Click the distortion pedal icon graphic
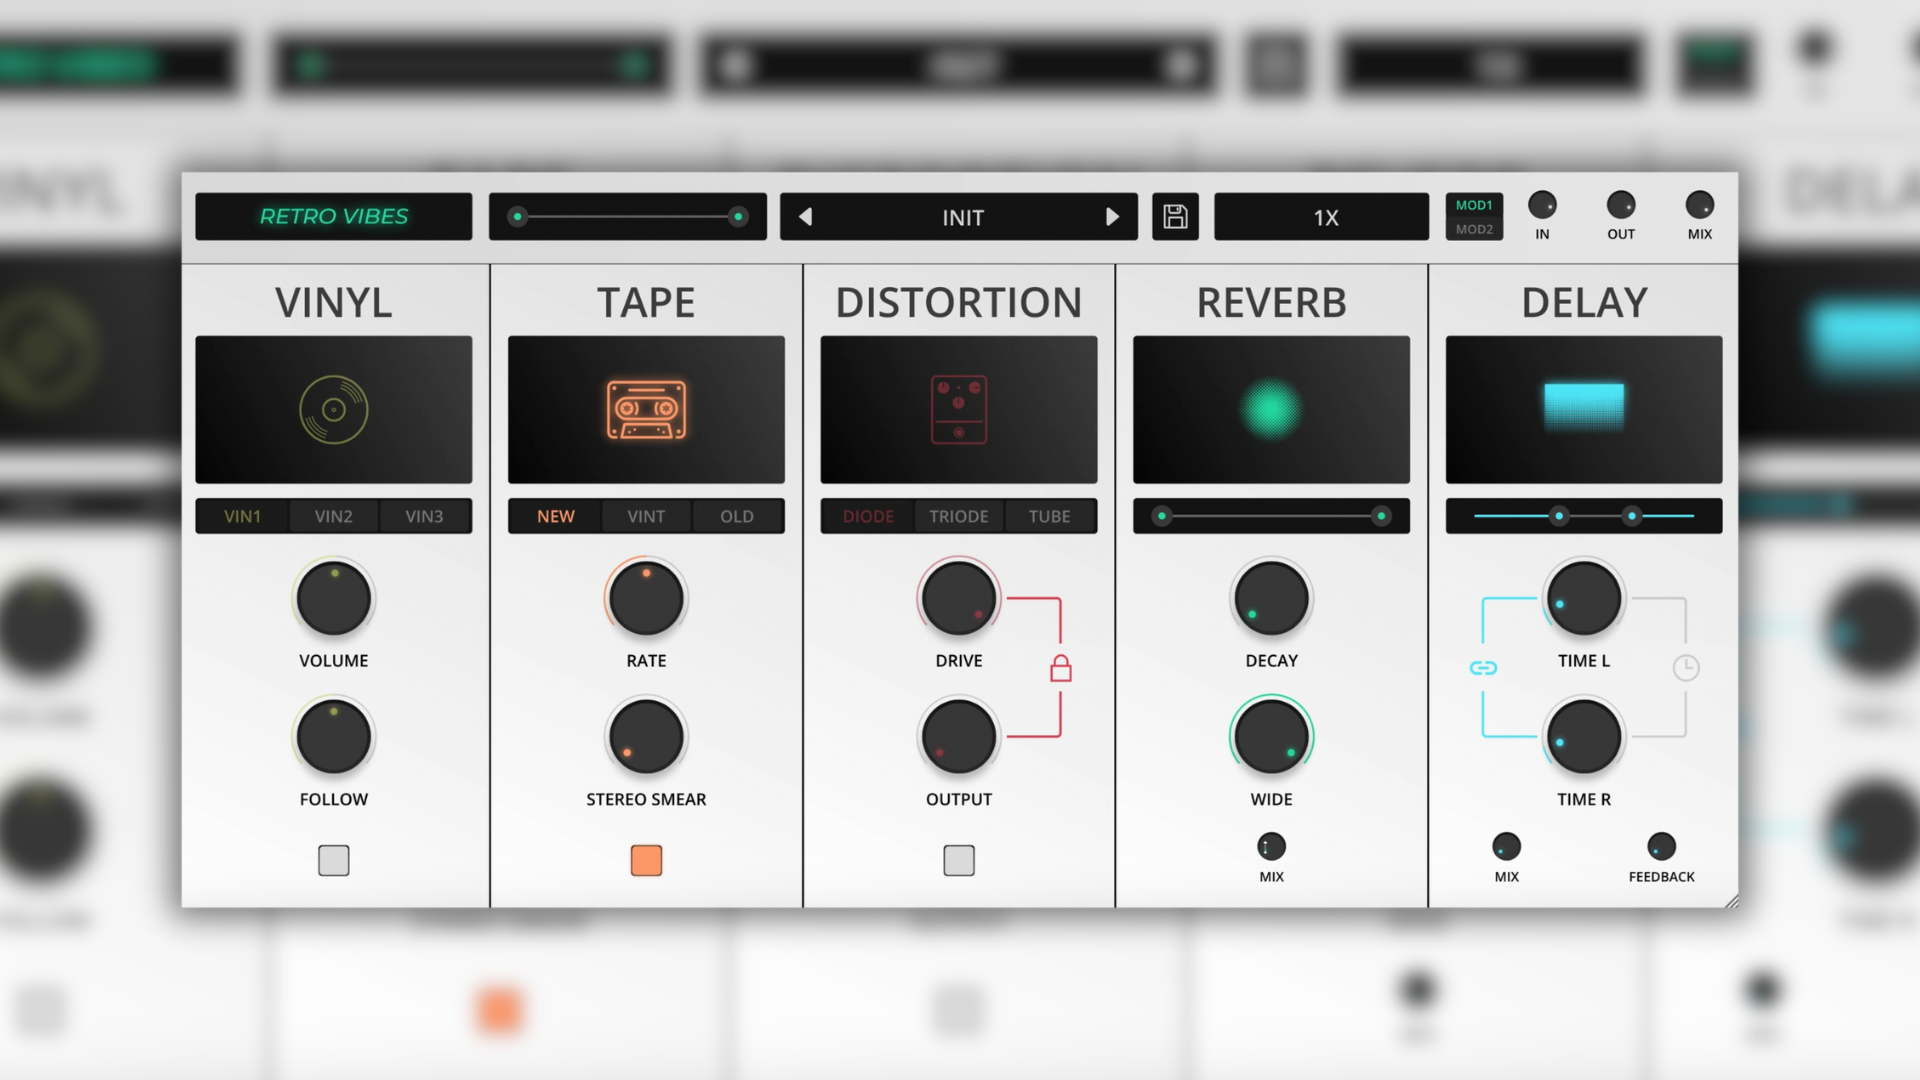This screenshot has width=1920, height=1080. point(958,409)
